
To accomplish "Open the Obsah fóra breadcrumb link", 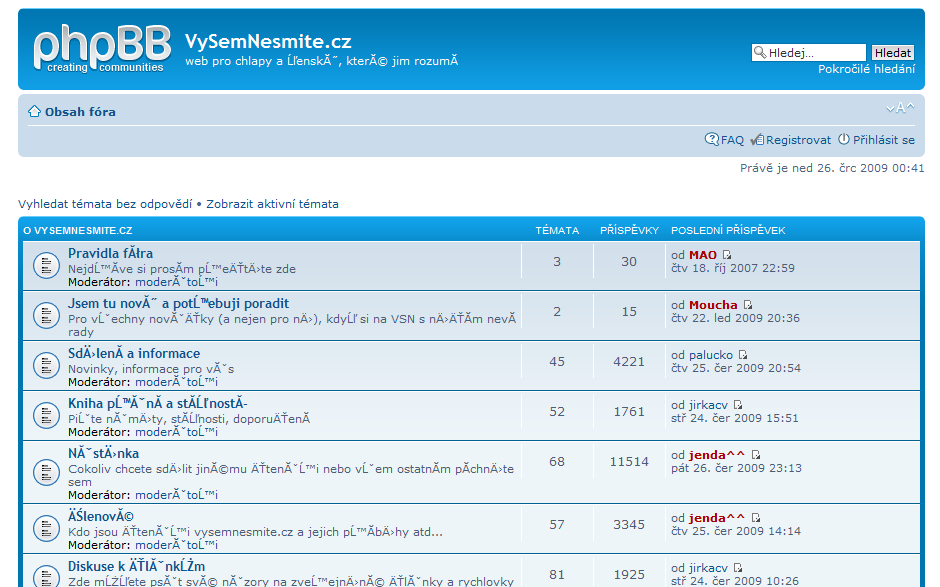I will click(x=80, y=112).
